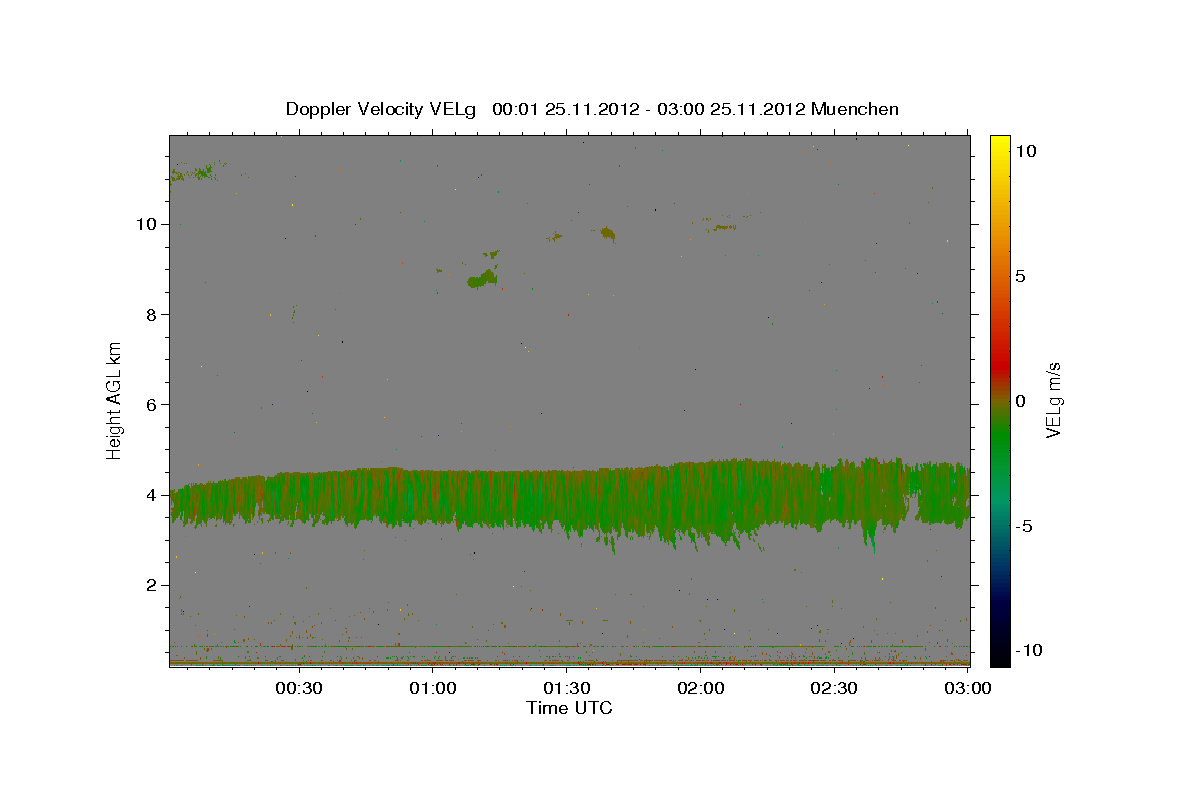This screenshot has width=1200, height=800.
Task: Click the colorbar tick label -5
Action: [1023, 526]
